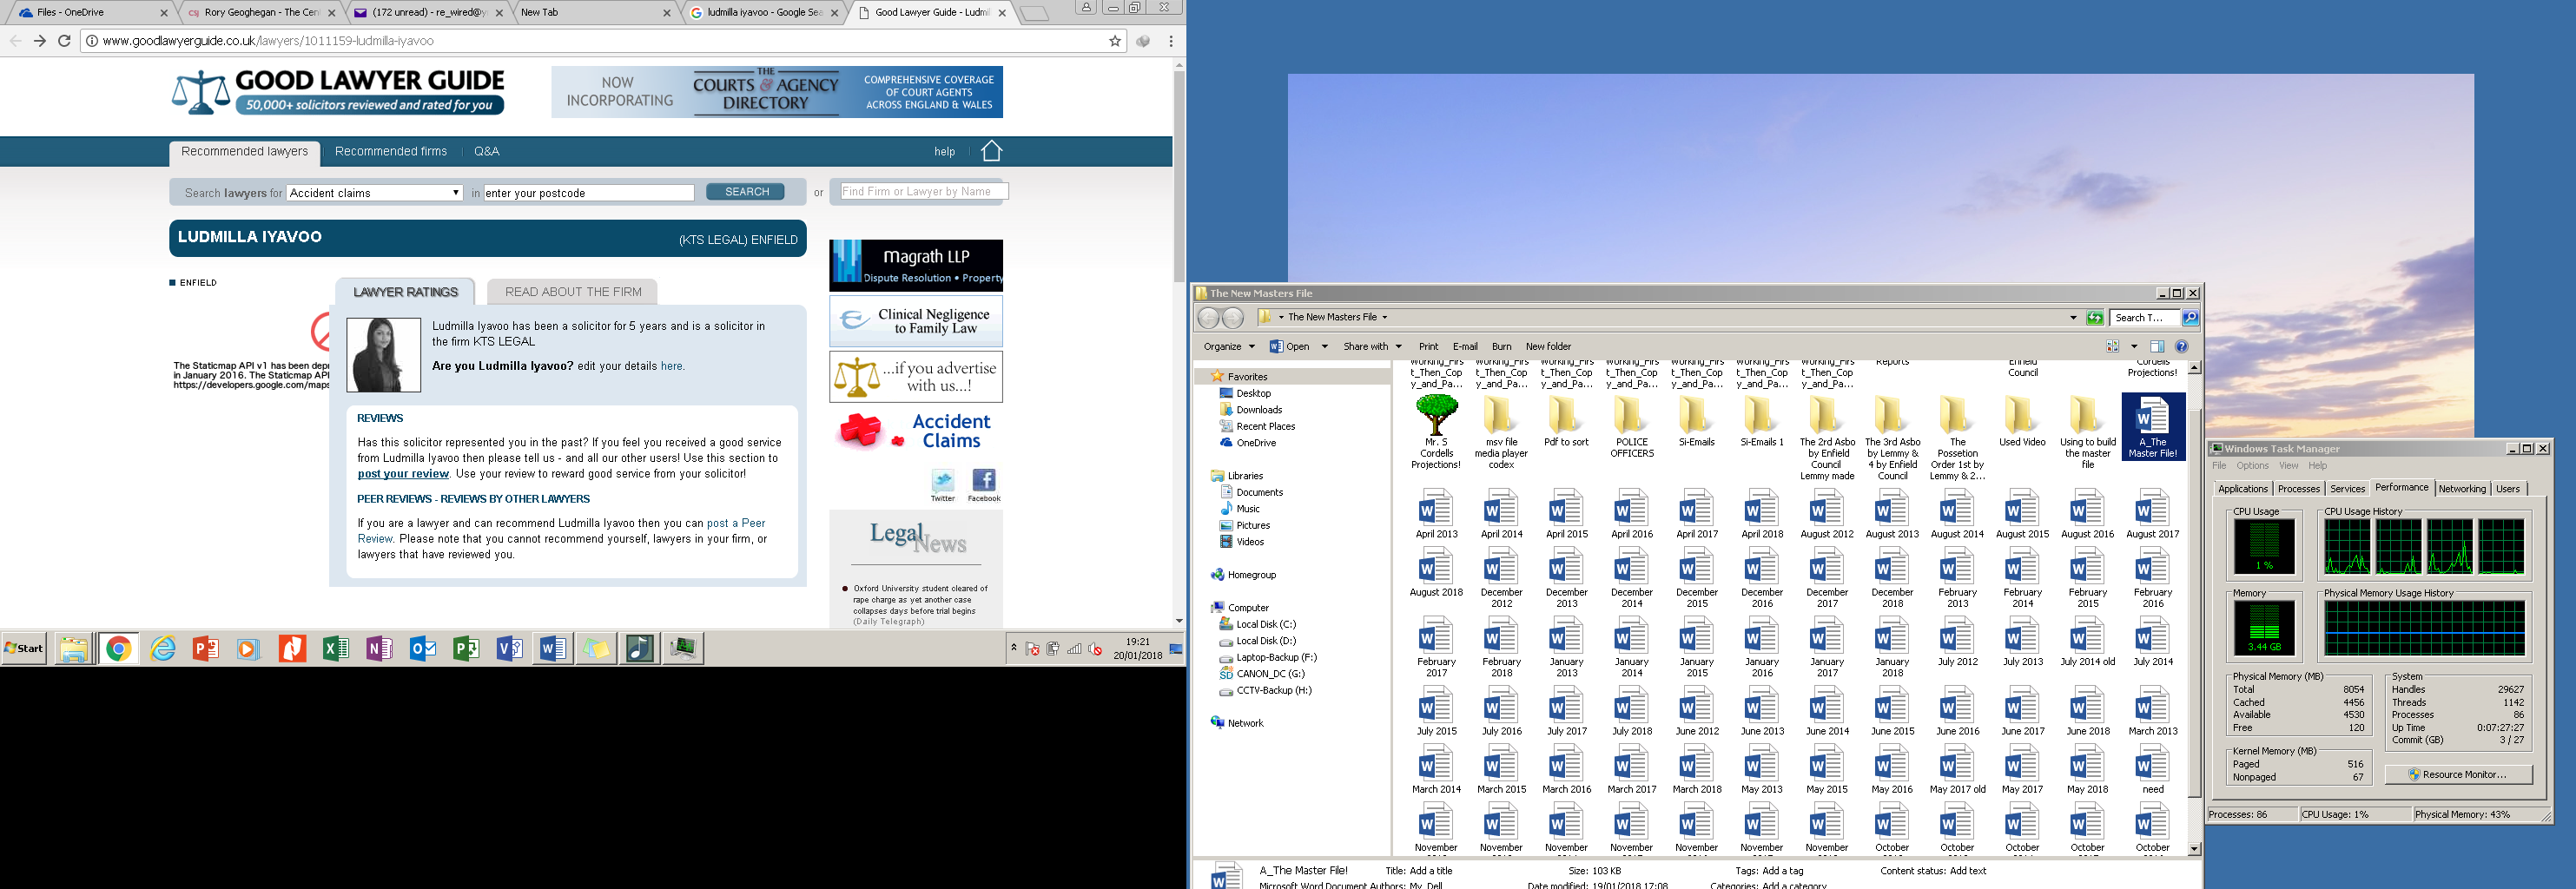
Task: Toggle the Explorer preview pane icon
Action: (2157, 347)
